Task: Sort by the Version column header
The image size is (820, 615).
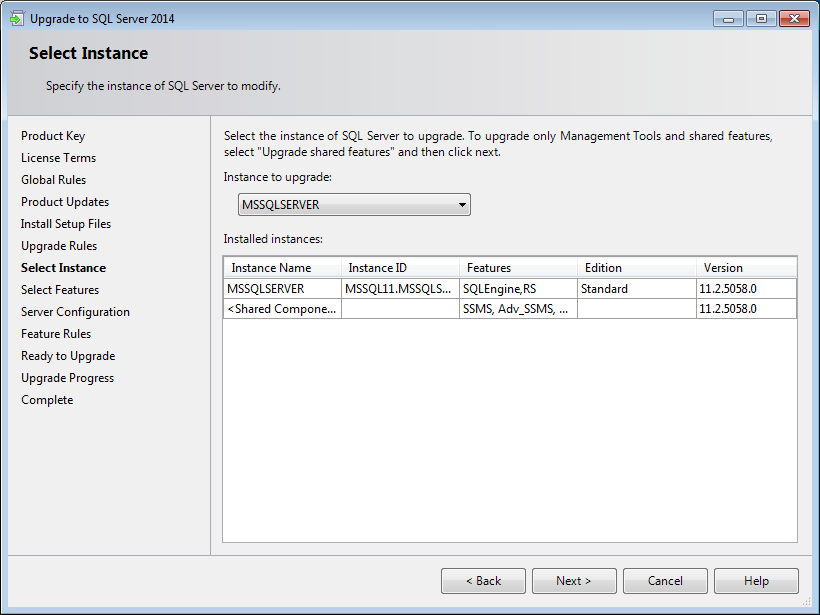Action: (746, 268)
